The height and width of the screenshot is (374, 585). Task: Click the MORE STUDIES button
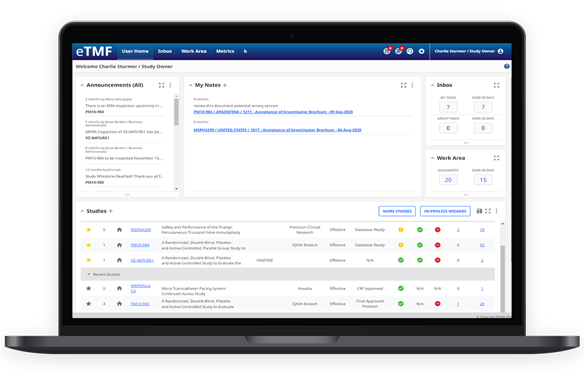point(397,211)
